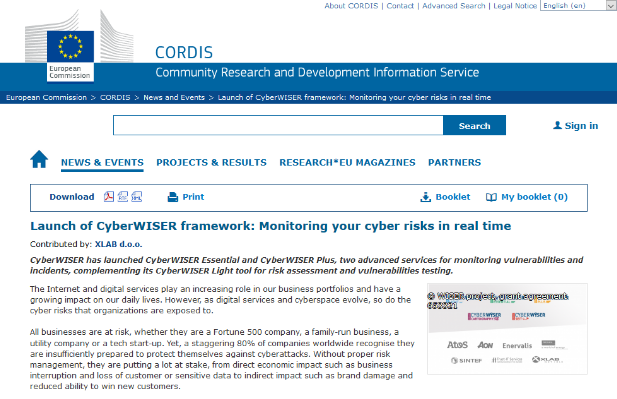
Task: Click the Booklet link text
Action: (x=453, y=197)
